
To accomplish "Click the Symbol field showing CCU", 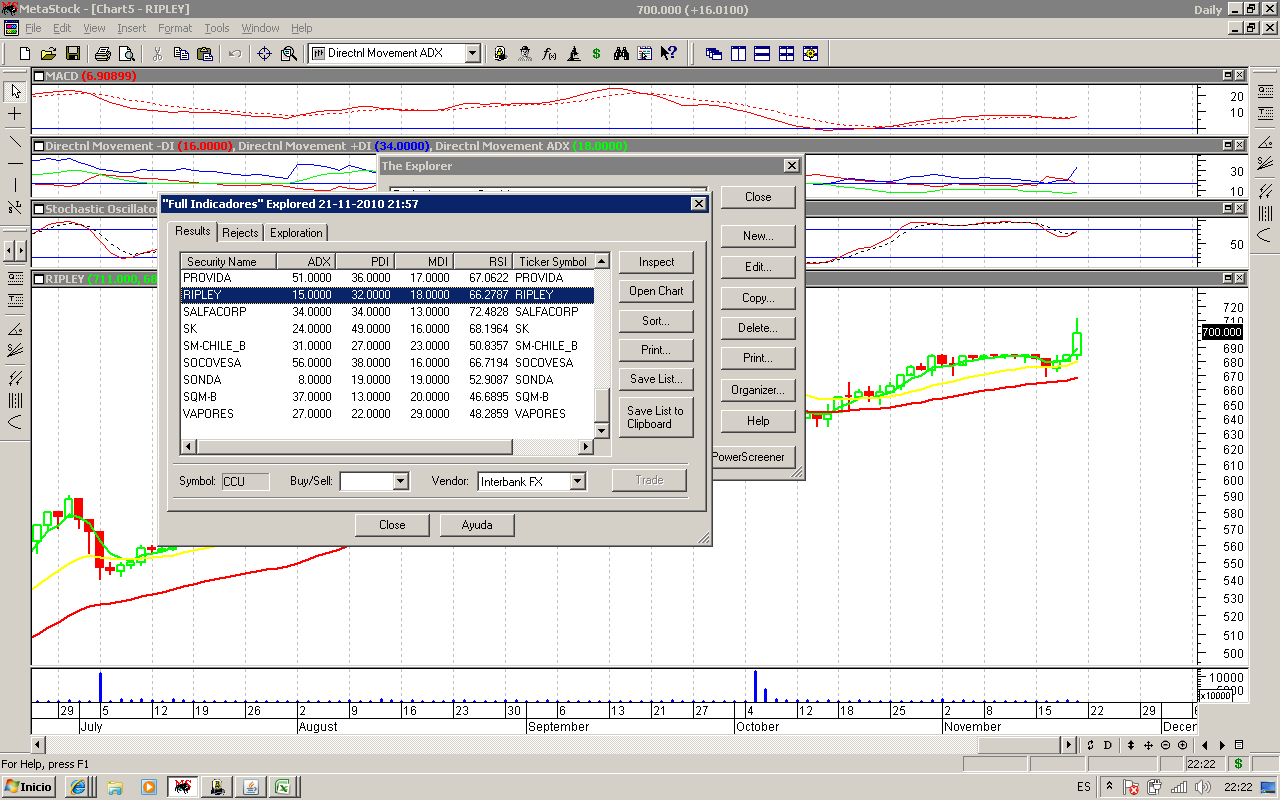I will click(245, 481).
